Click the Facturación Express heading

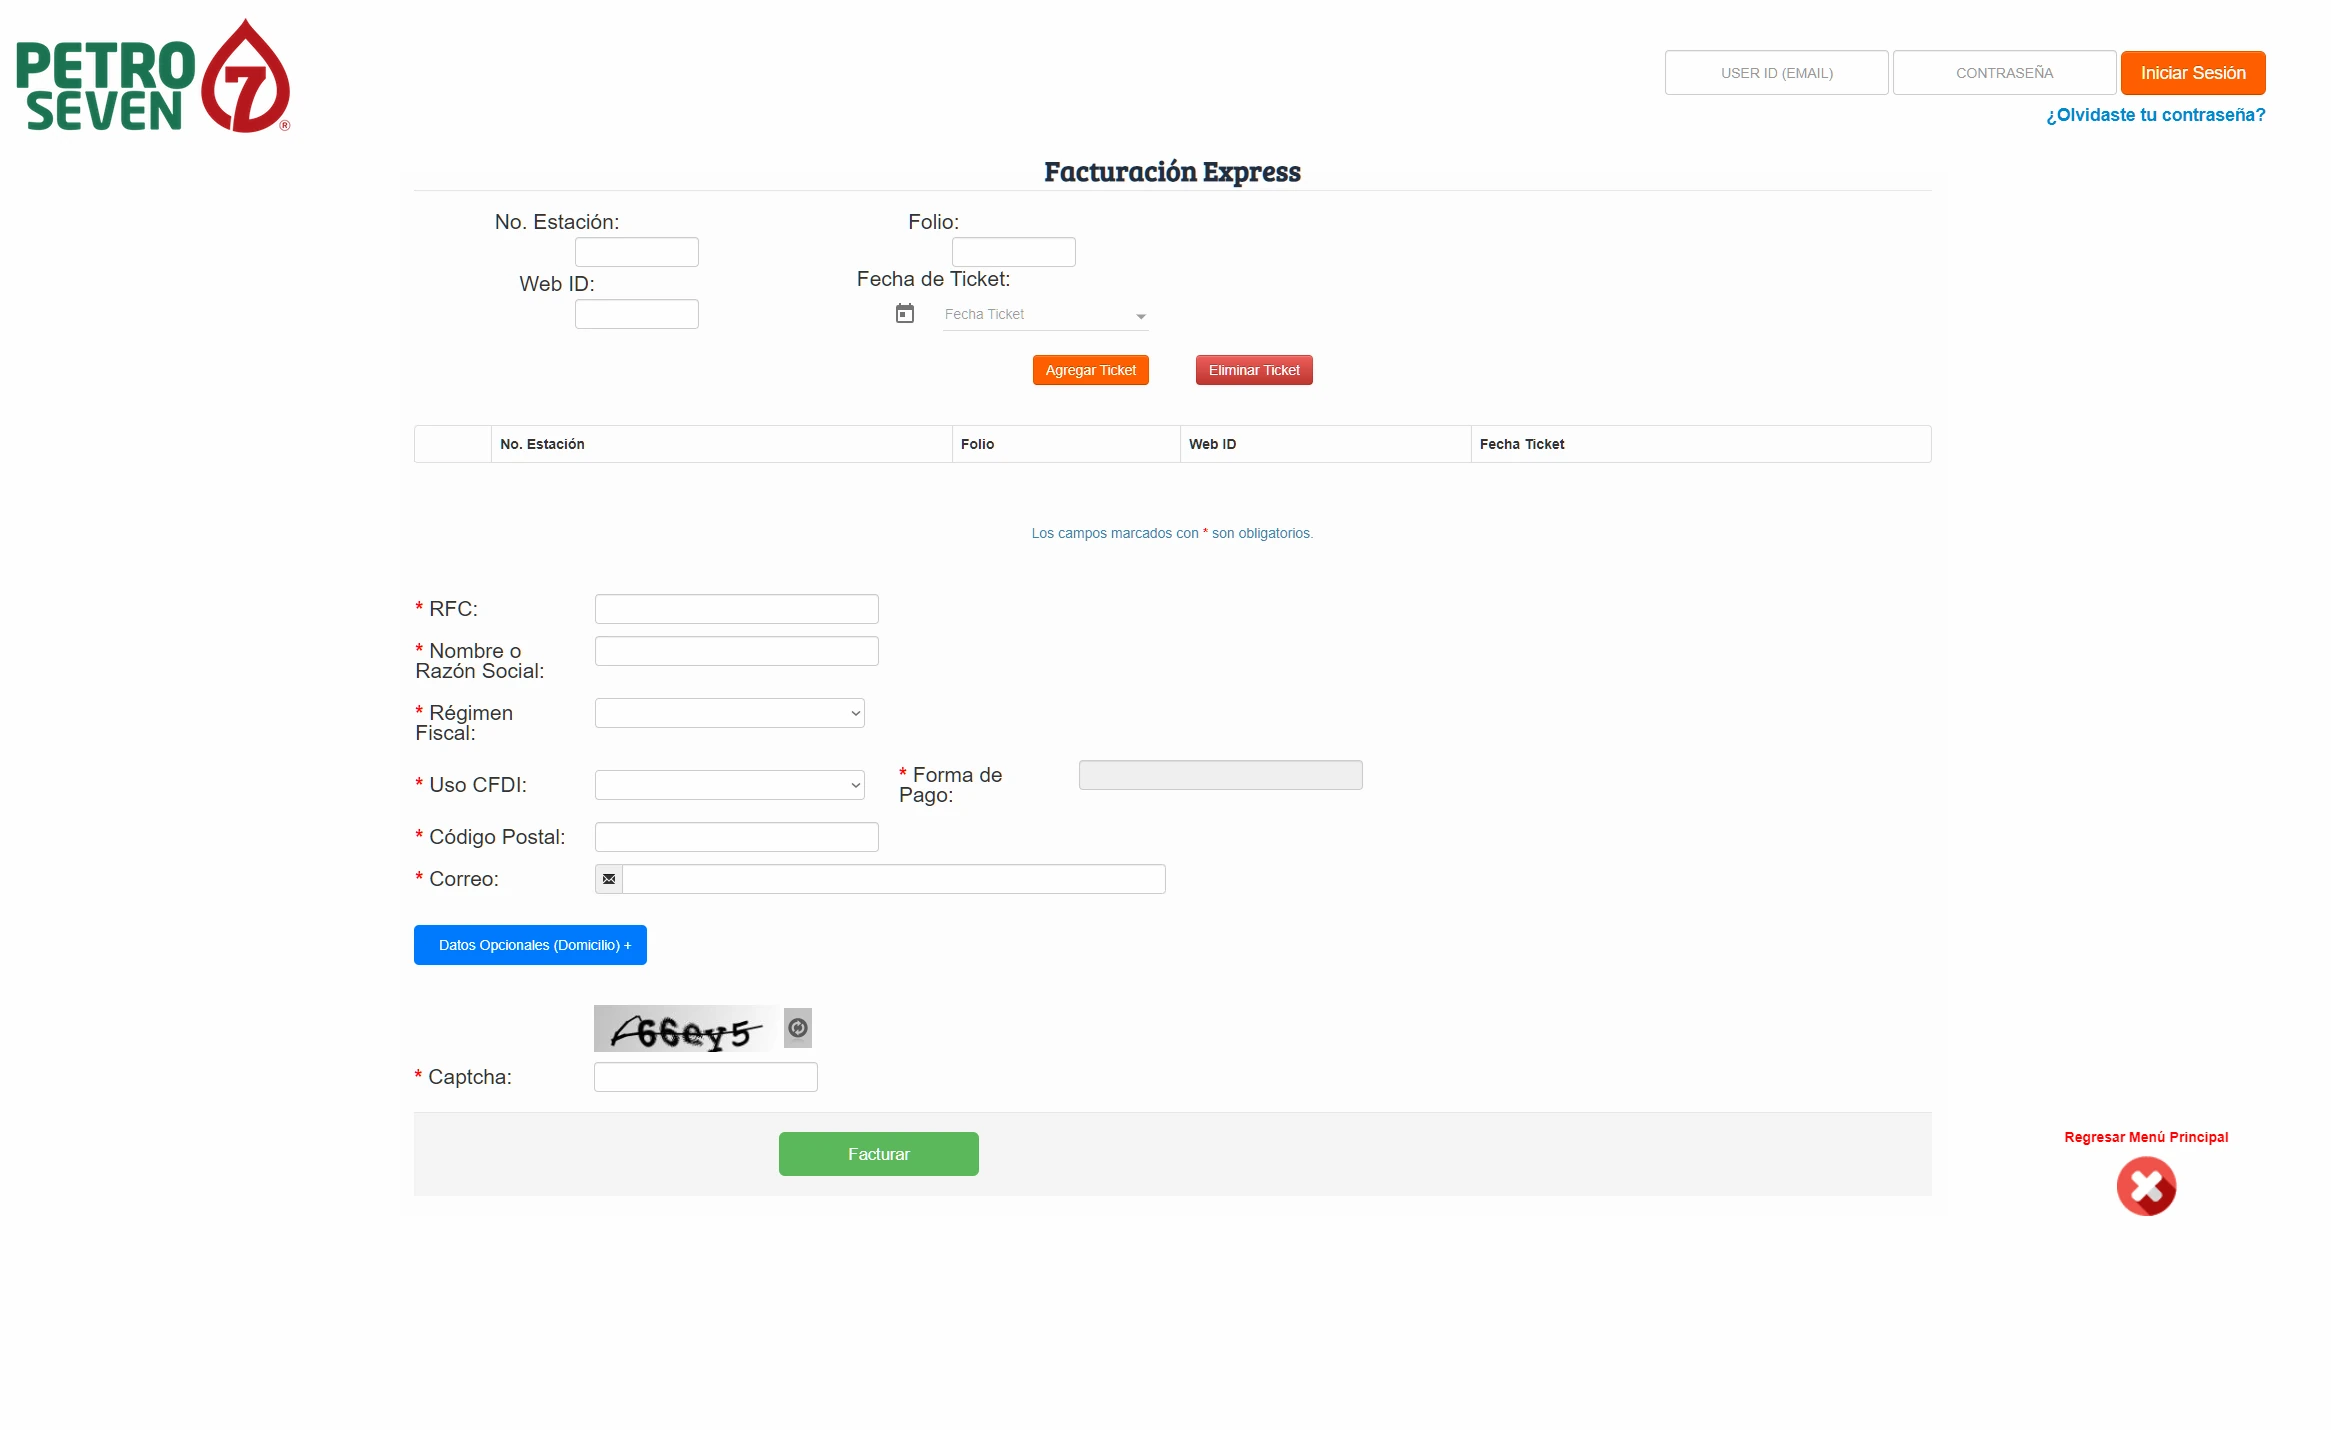point(1172,172)
